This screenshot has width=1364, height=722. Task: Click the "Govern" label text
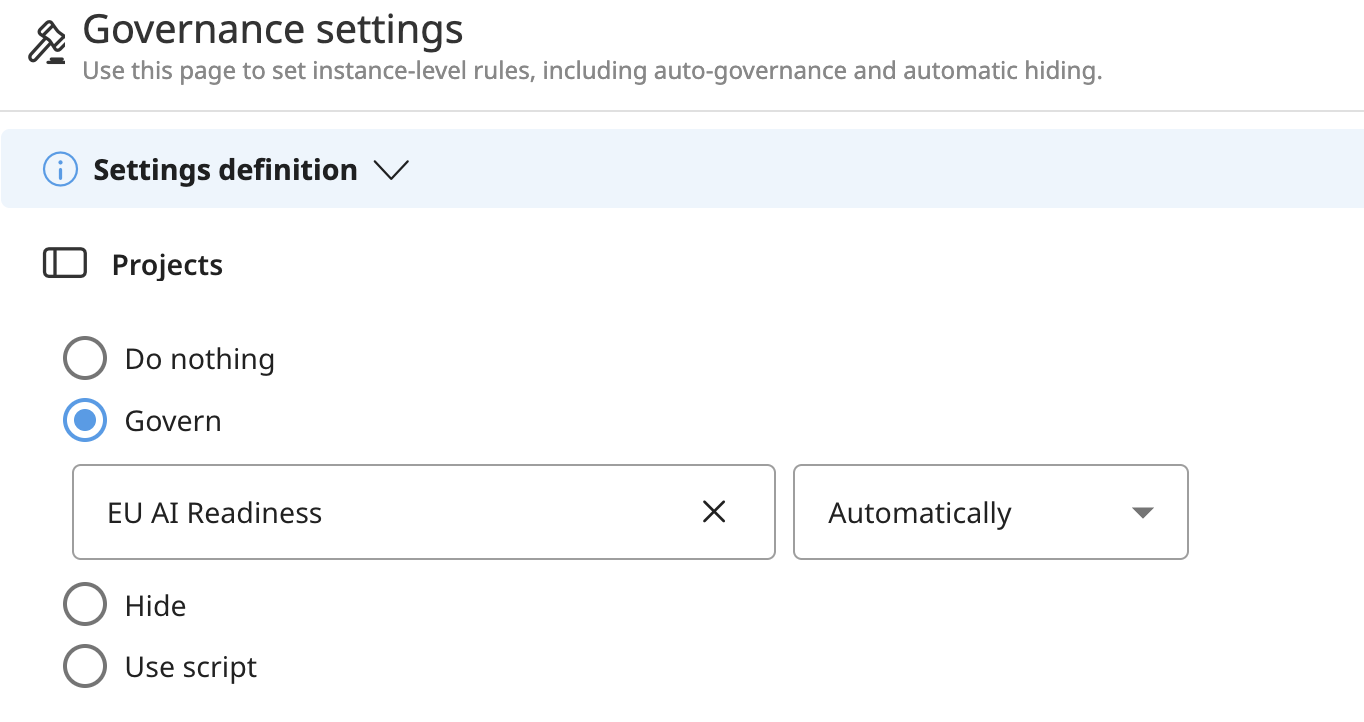click(173, 421)
